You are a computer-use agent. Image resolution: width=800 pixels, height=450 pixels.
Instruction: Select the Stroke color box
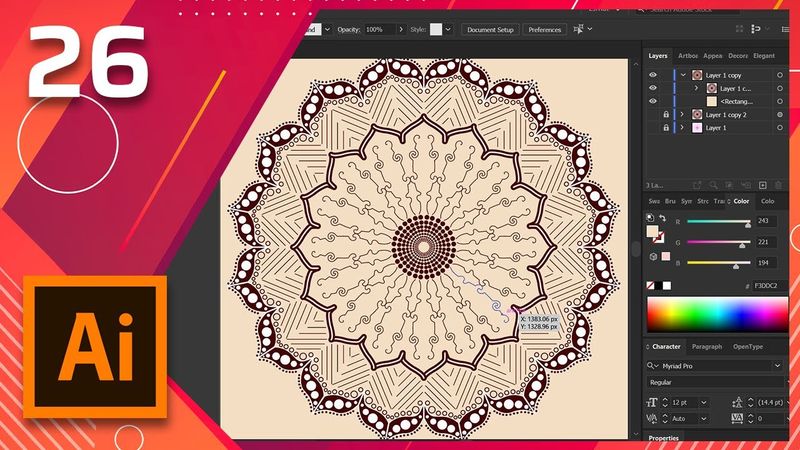(x=659, y=238)
